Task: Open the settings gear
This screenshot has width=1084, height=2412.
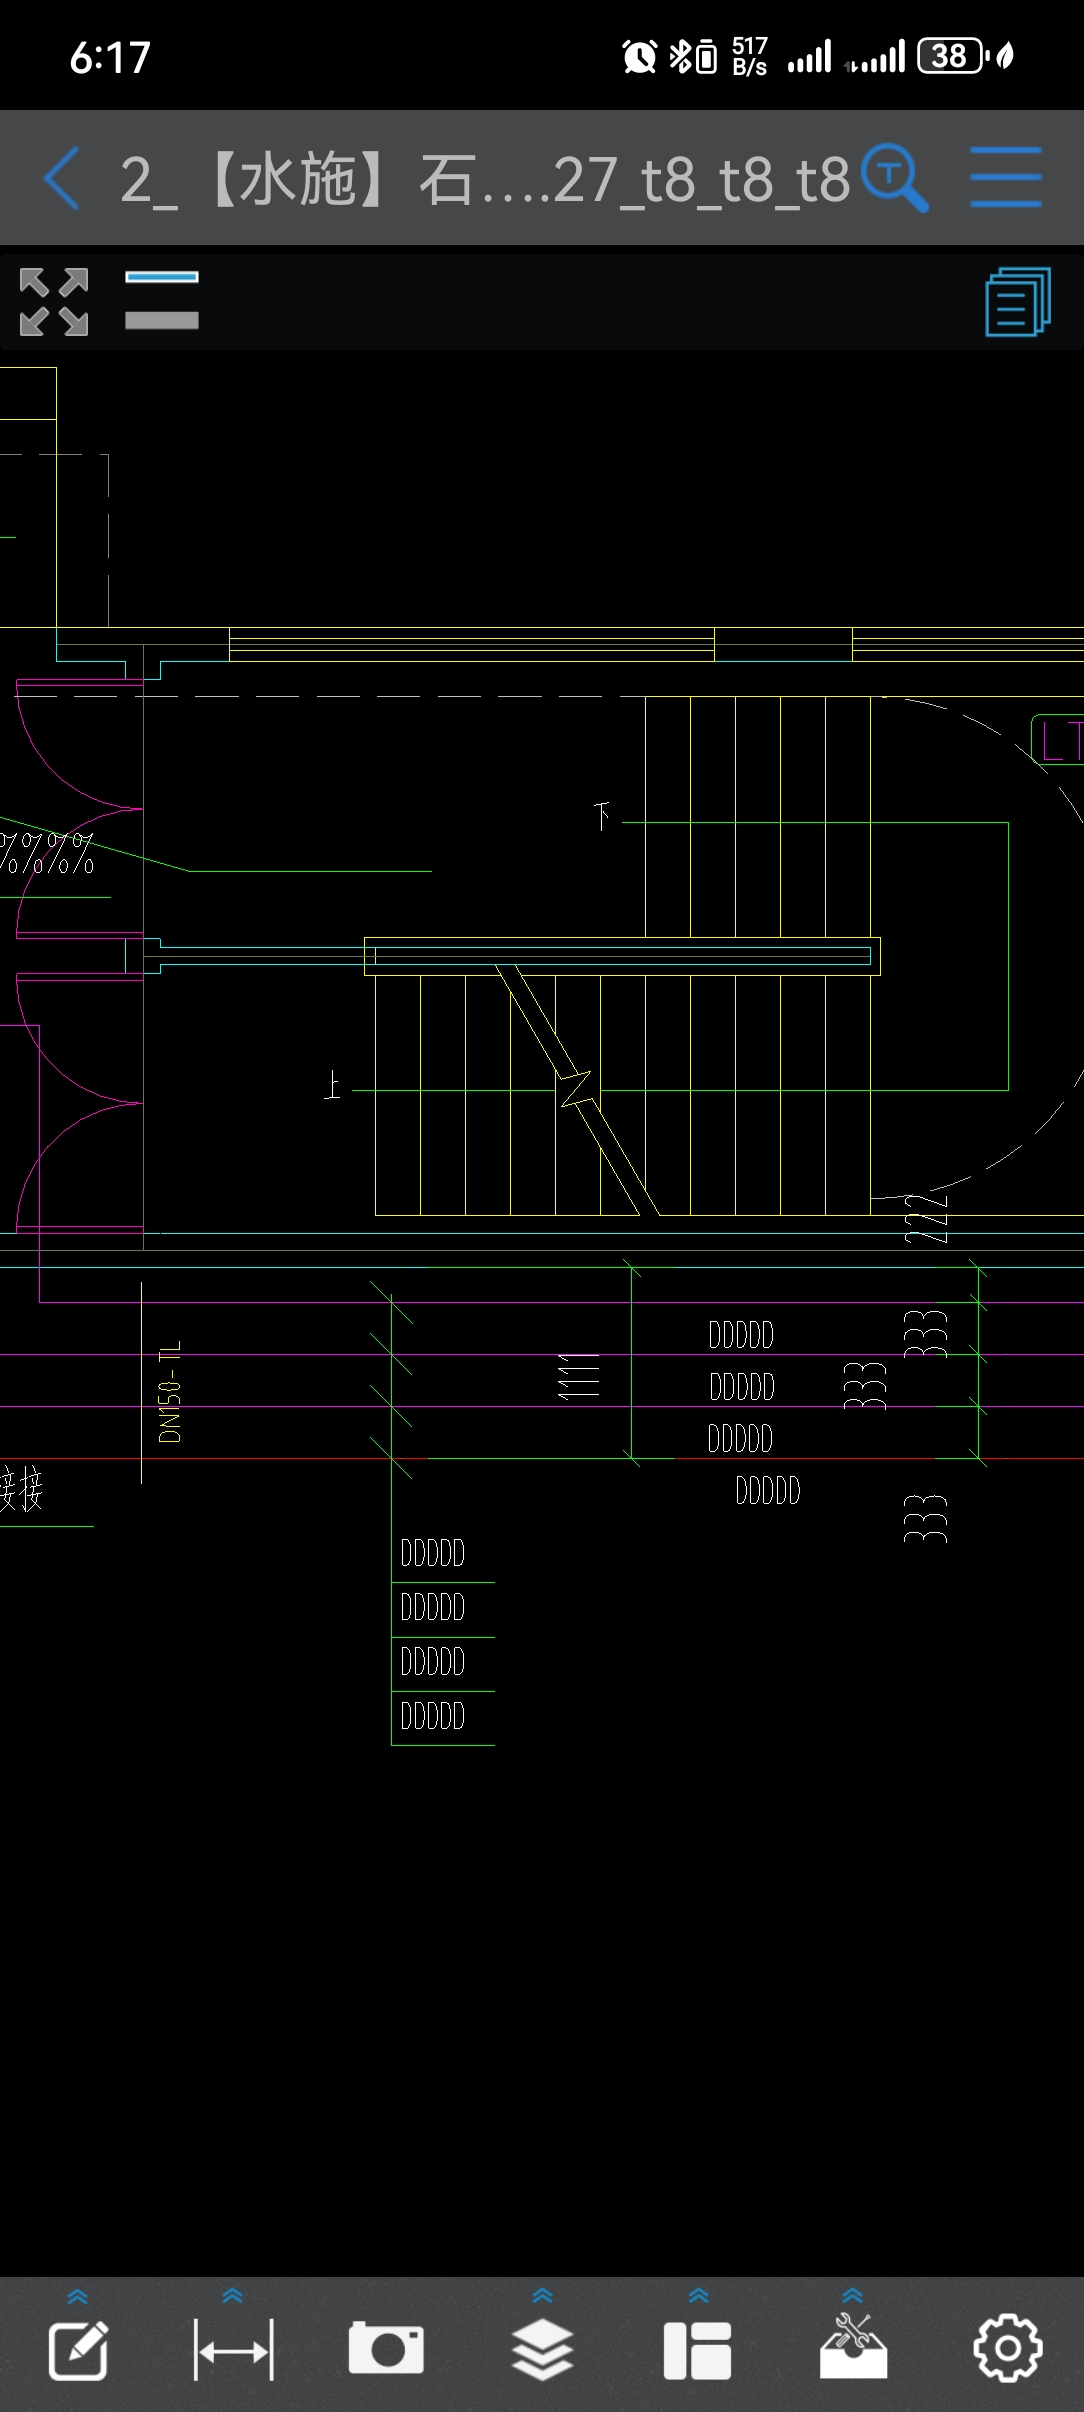Action: click(1008, 2348)
